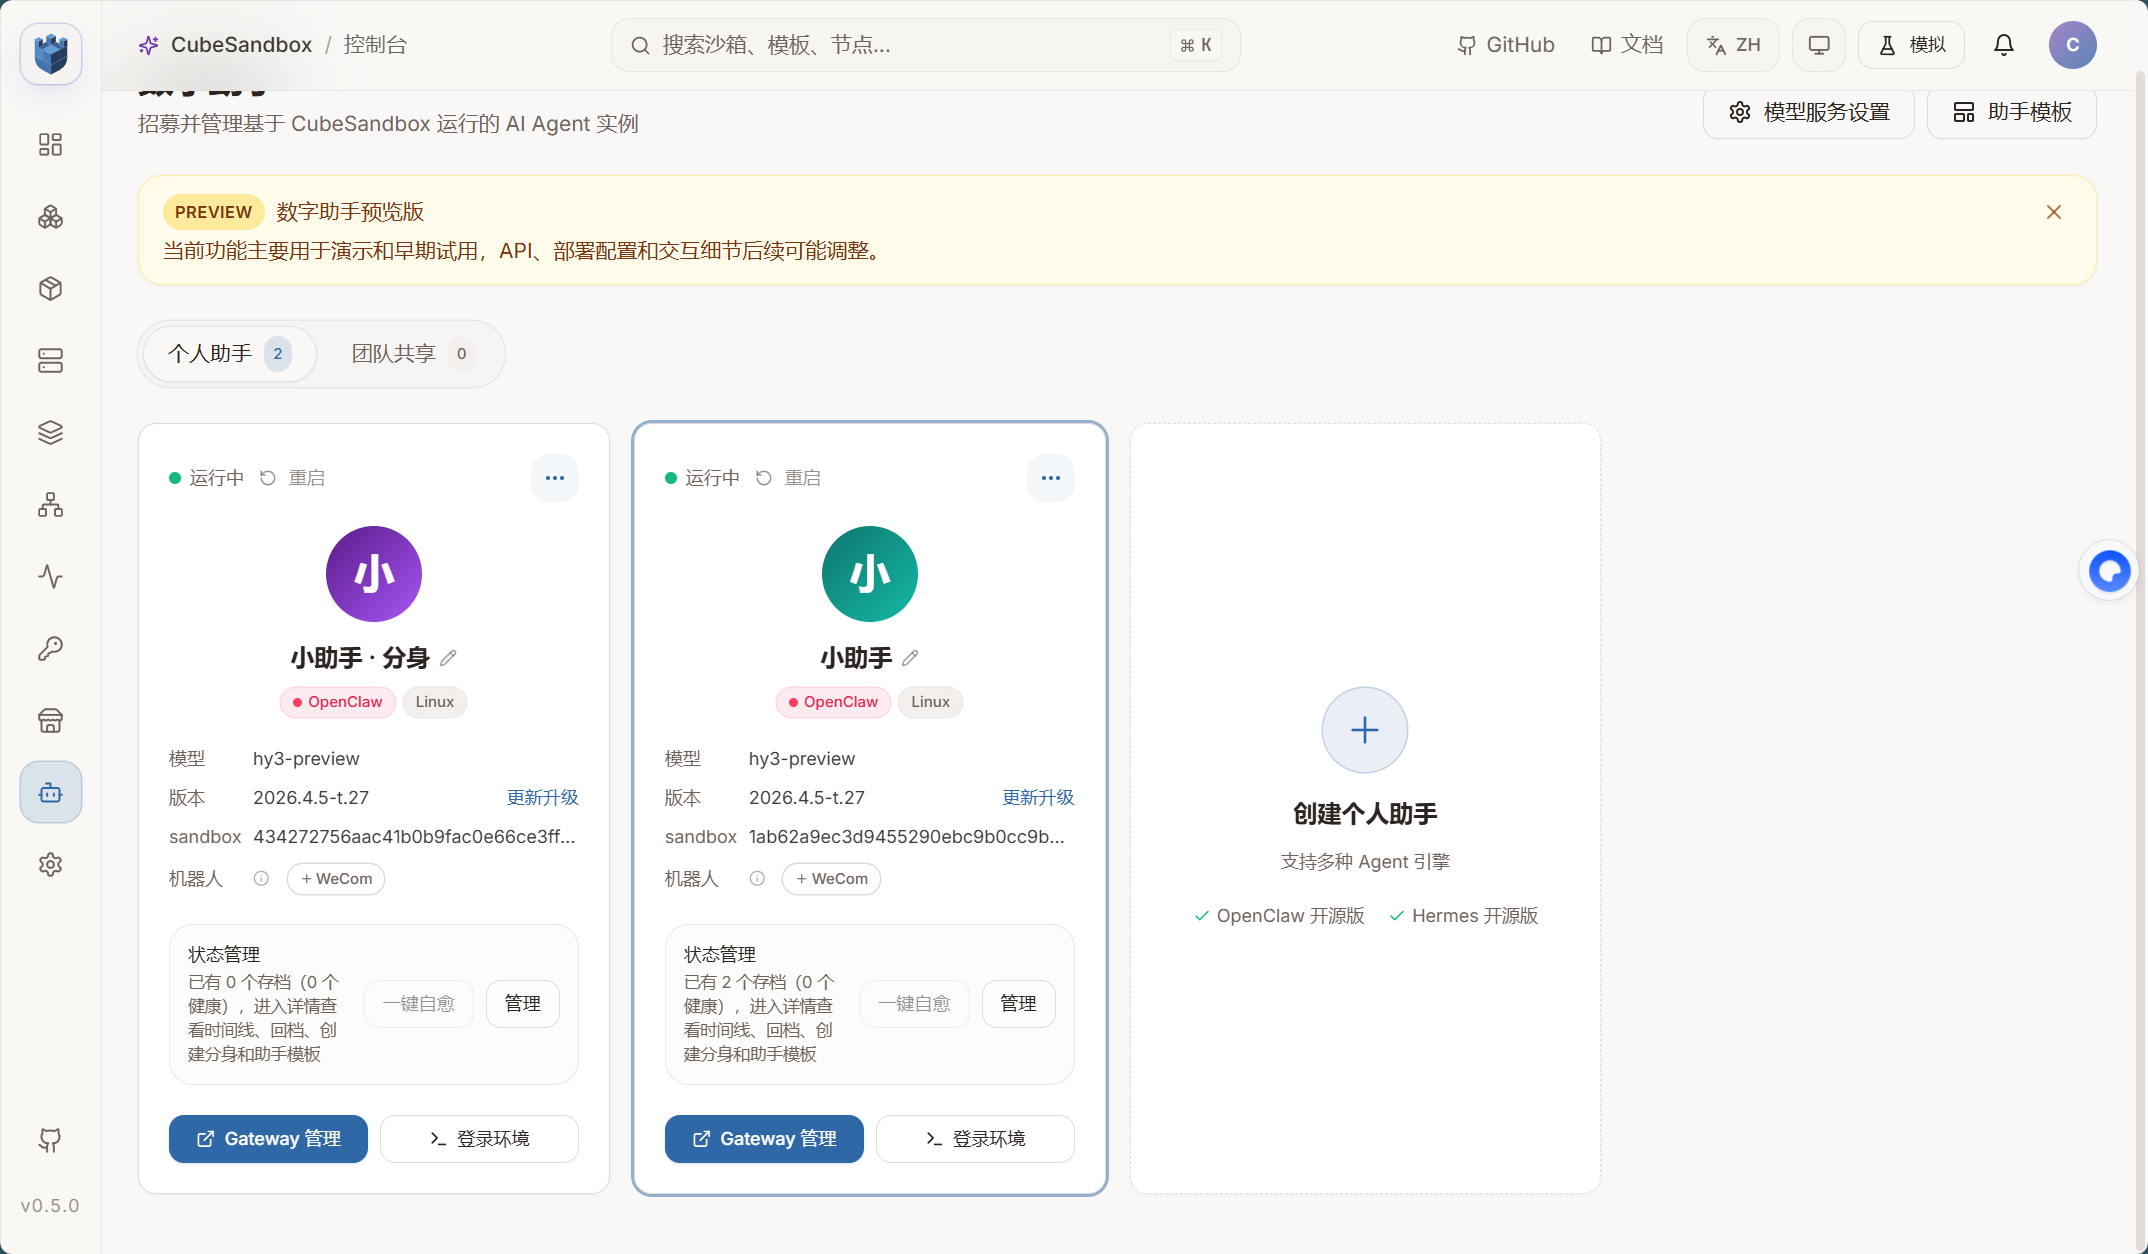Open the network topology icon in sidebar
Image resolution: width=2148 pixels, height=1254 pixels.
pyautogui.click(x=51, y=505)
